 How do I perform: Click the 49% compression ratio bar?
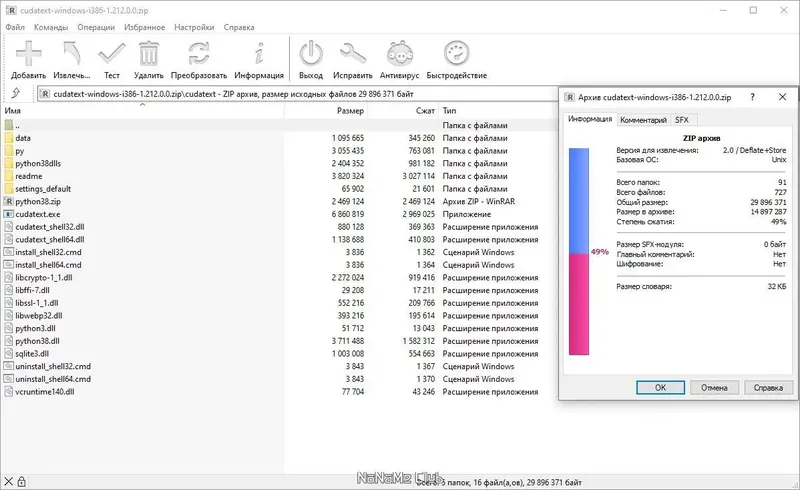(x=579, y=252)
